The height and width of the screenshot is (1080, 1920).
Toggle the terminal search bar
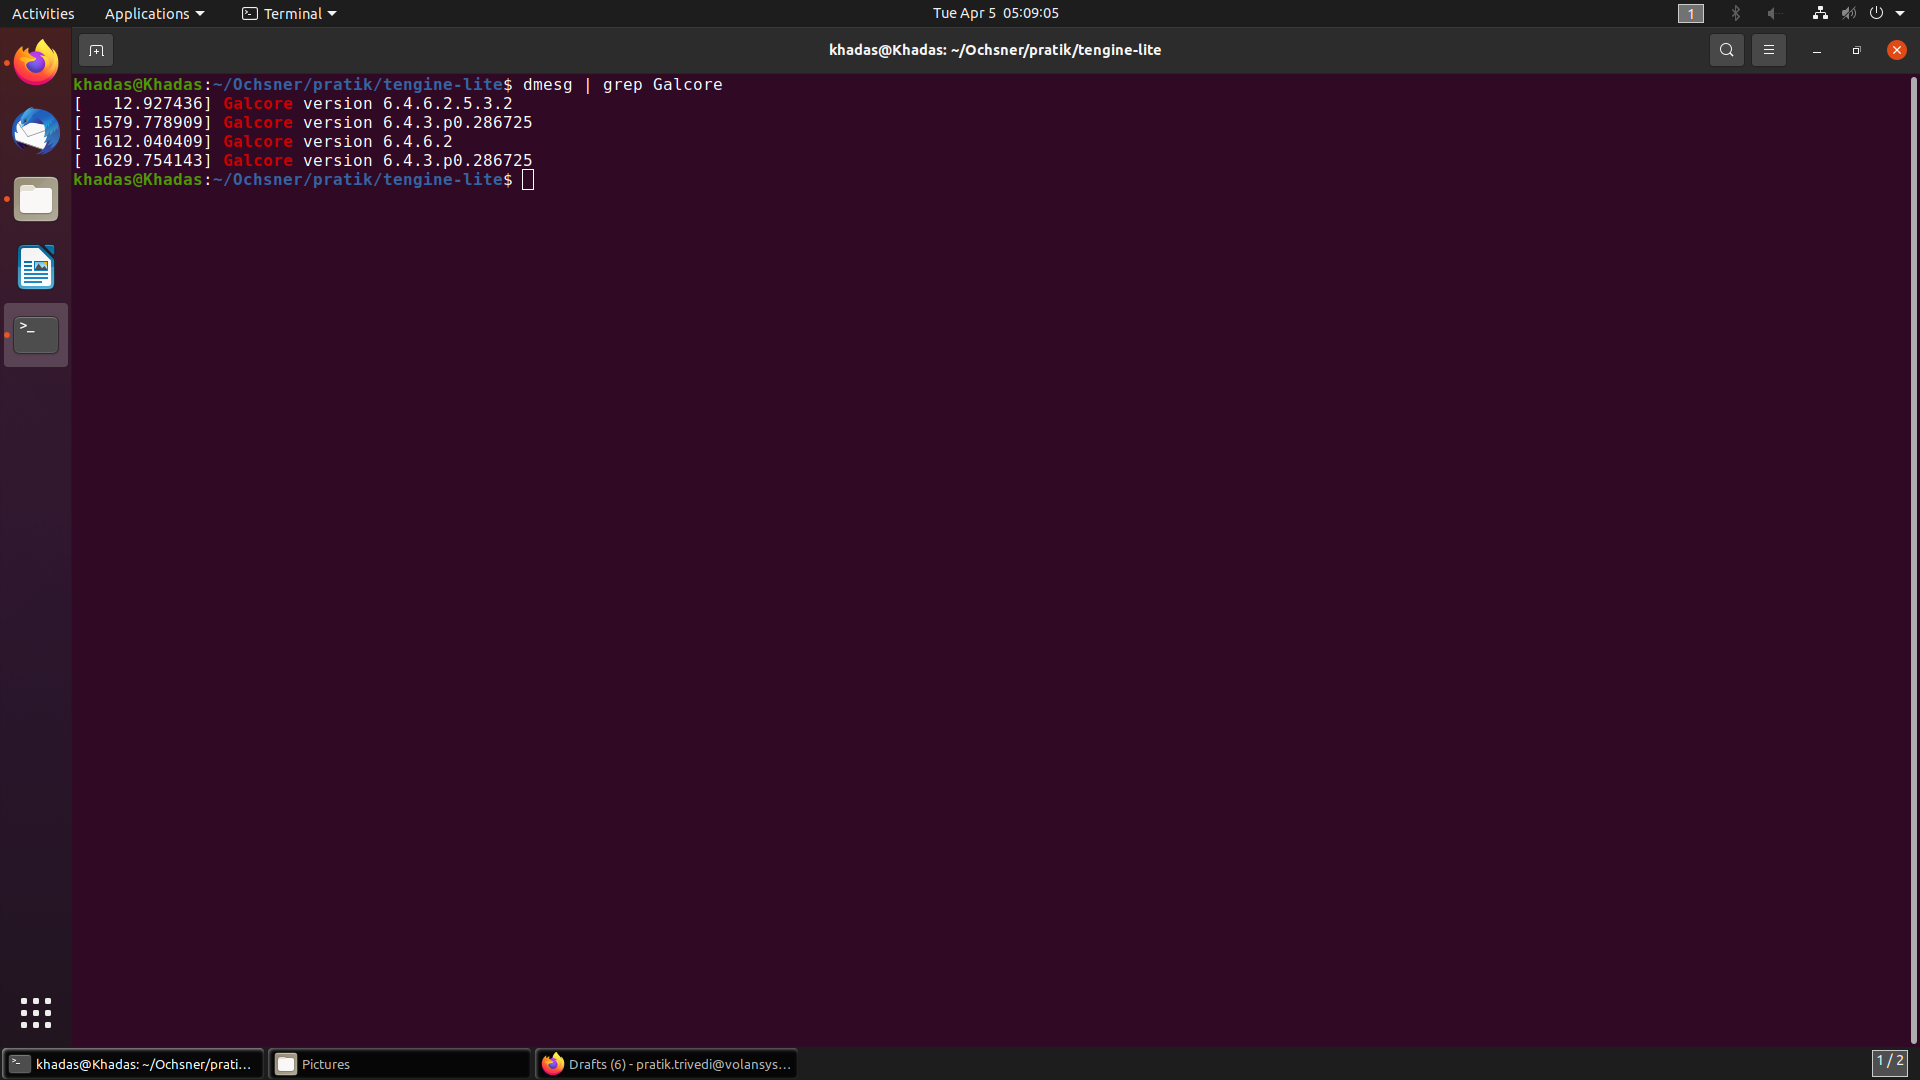coord(1726,49)
